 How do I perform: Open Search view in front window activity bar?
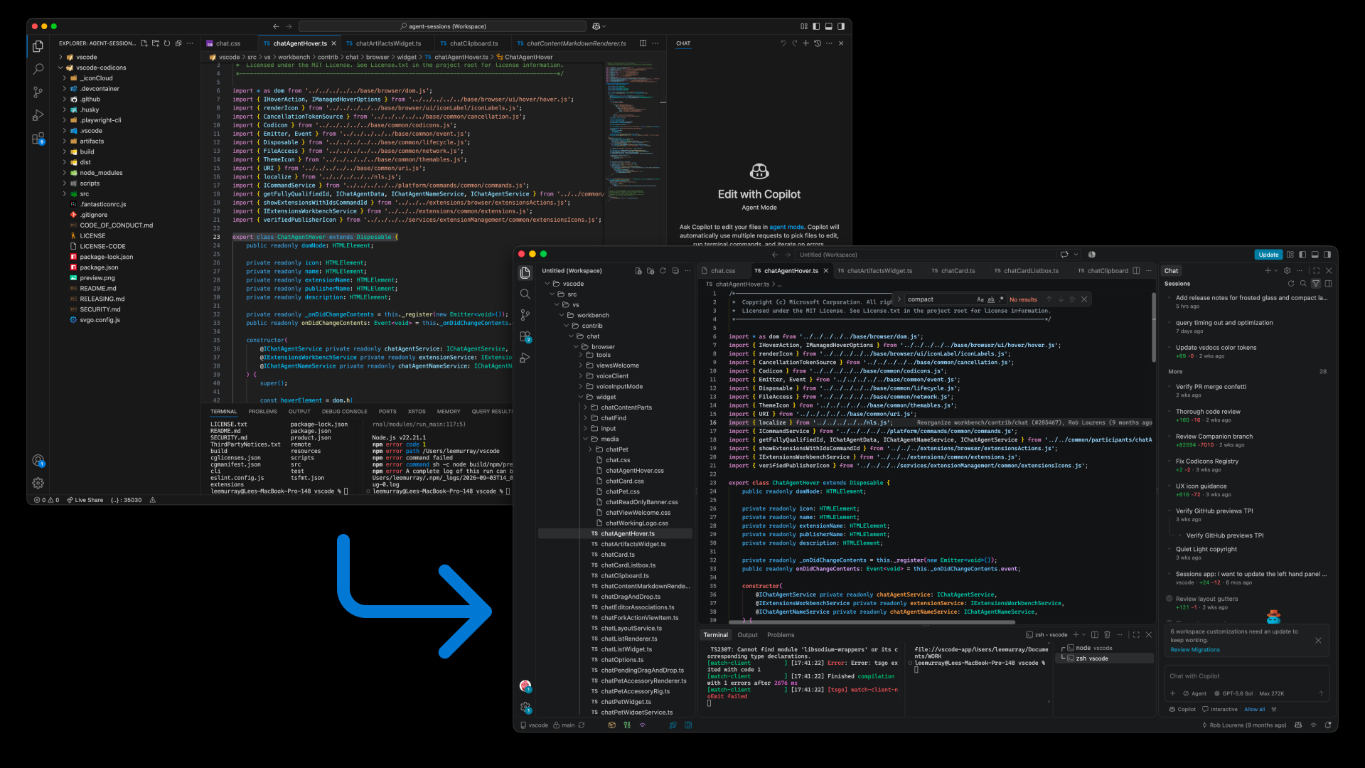coord(525,294)
